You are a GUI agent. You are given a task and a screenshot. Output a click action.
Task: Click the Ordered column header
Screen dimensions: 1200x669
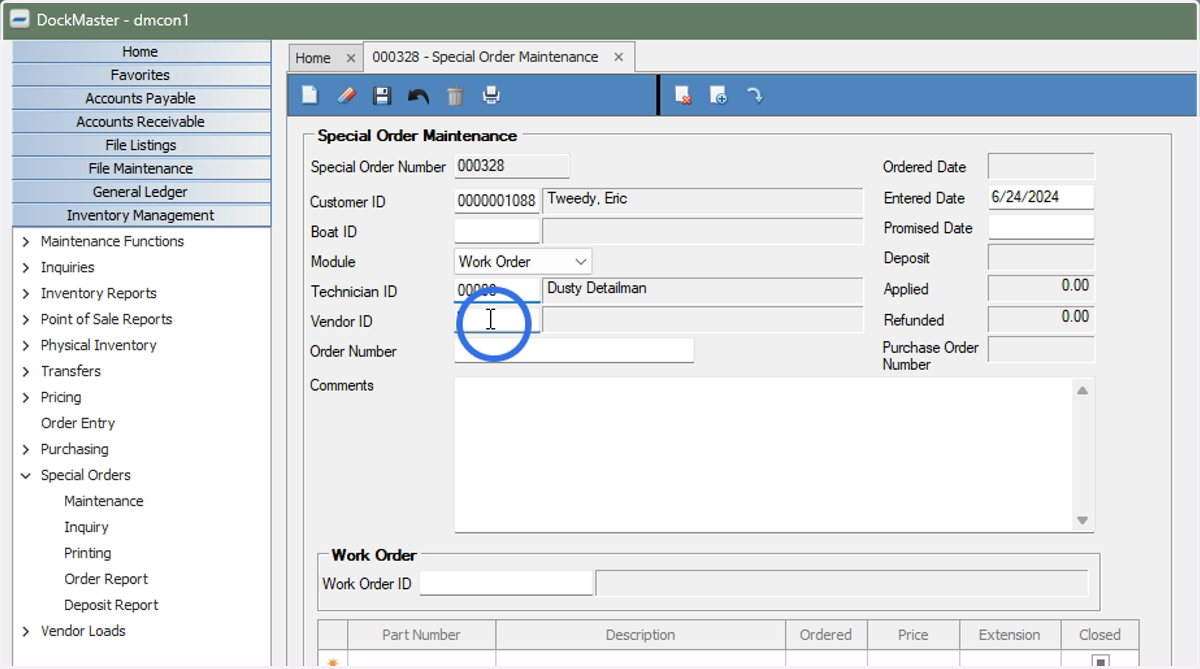pos(826,635)
